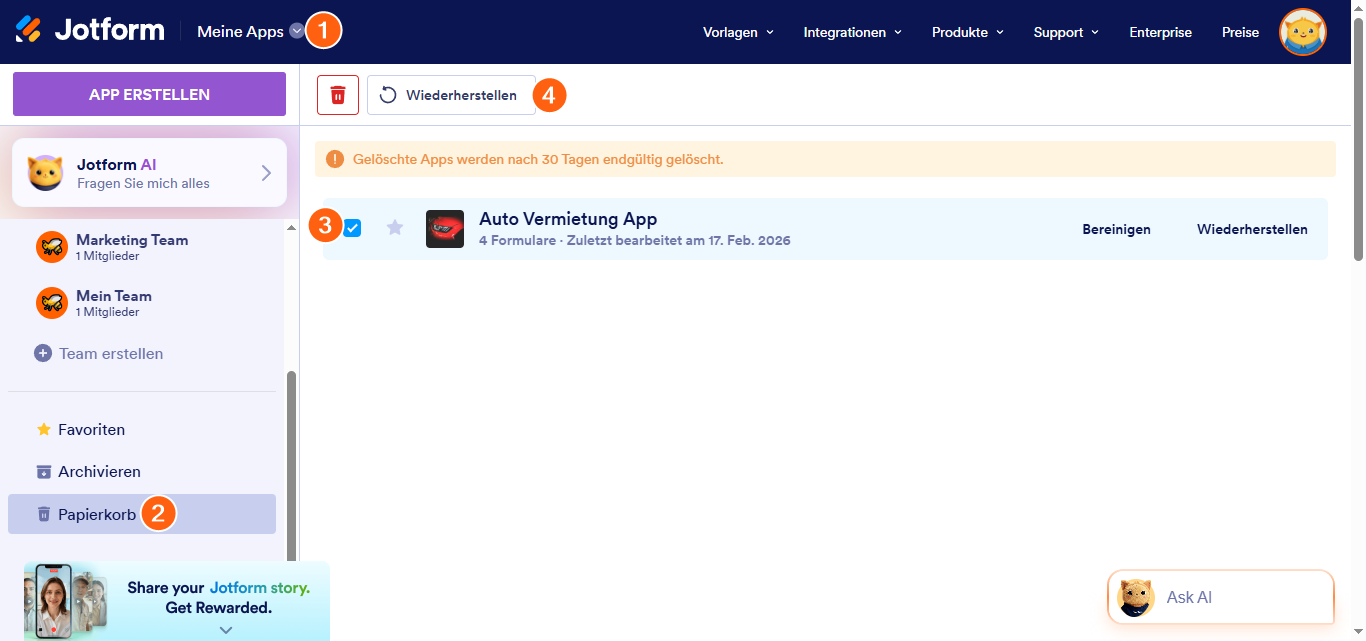Open the Favoriten folder

(x=142, y=429)
